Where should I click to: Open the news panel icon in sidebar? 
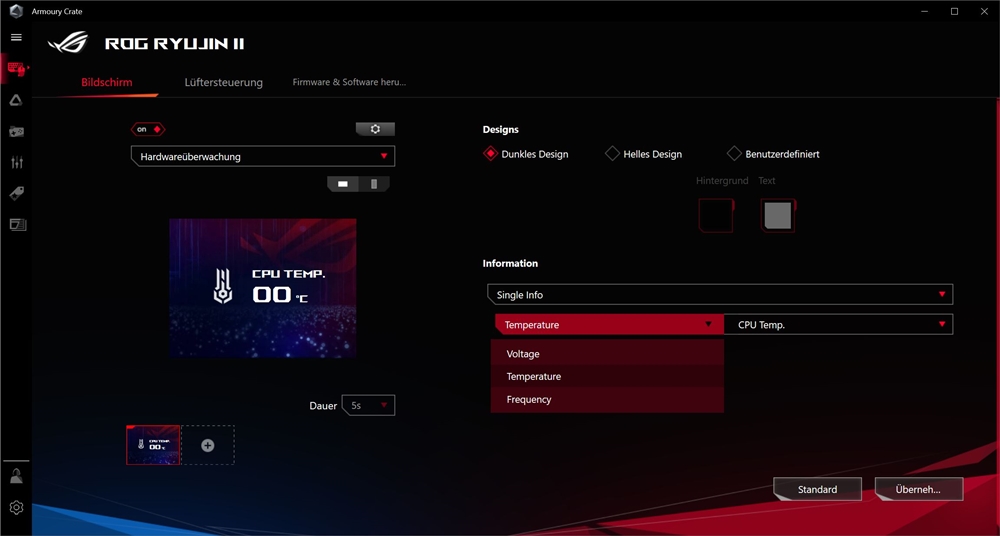click(x=17, y=224)
